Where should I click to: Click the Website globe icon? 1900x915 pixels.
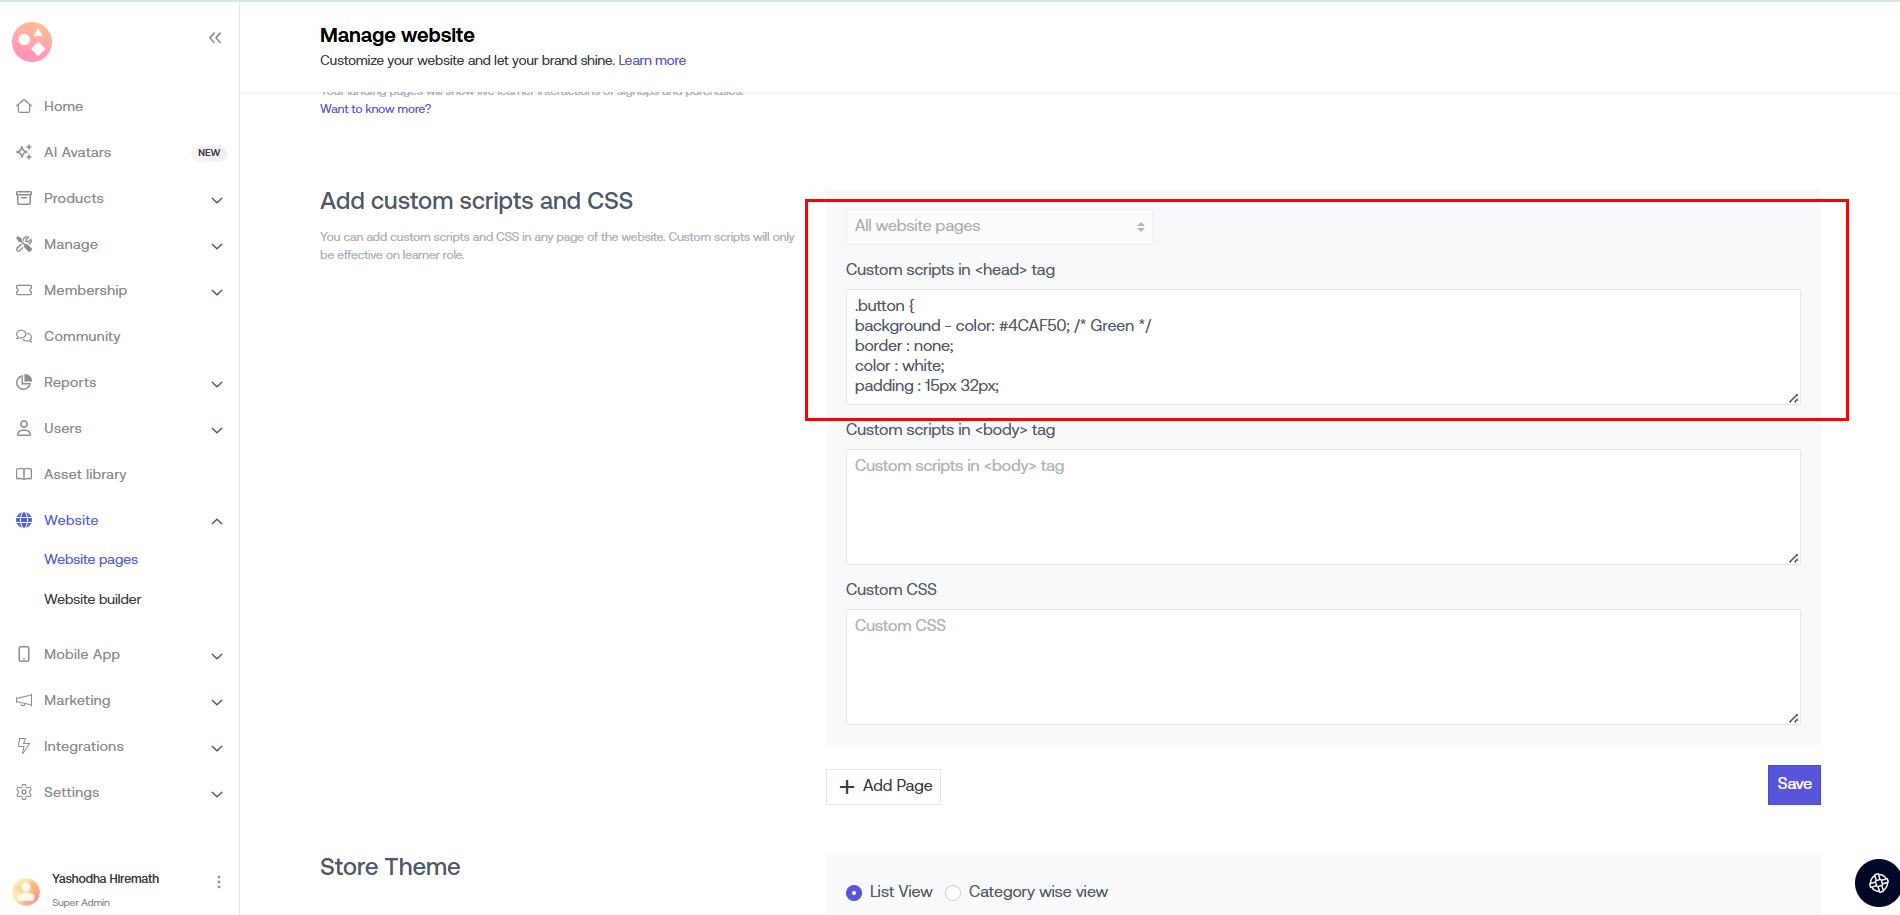click(x=24, y=520)
